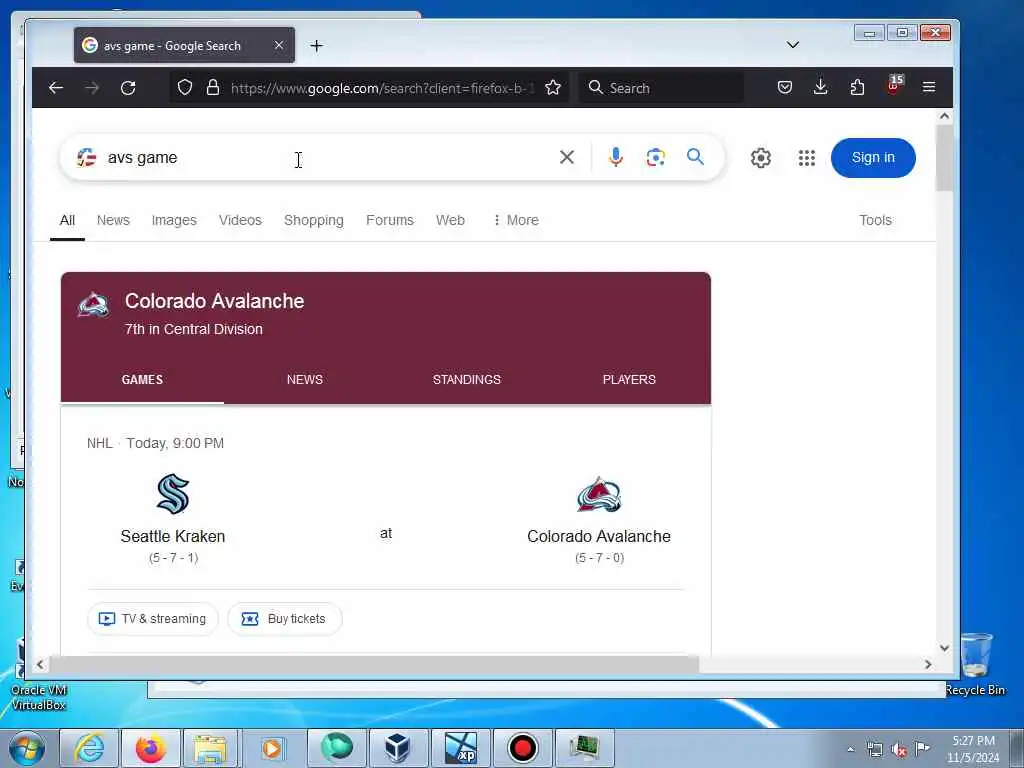This screenshot has height=768, width=1024.
Task: Switch to the Videos results tab
Action: tap(240, 220)
